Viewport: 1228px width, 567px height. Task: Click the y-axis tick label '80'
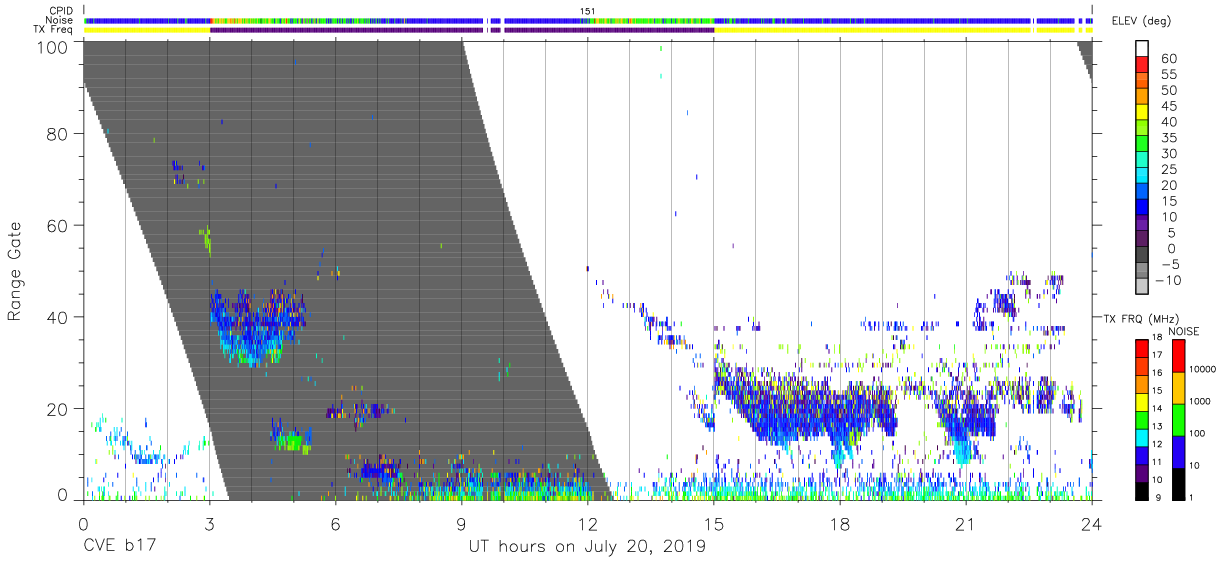click(x=58, y=133)
